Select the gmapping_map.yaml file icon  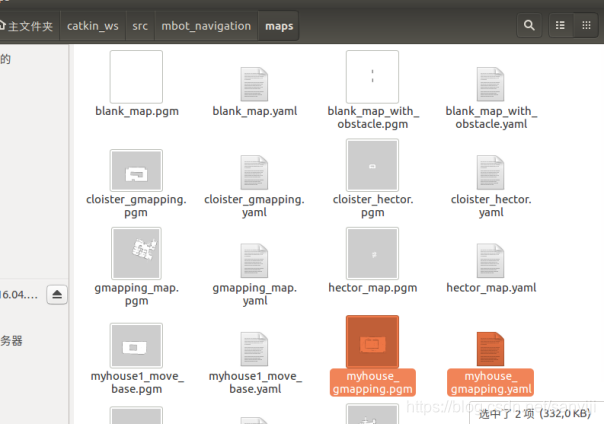(254, 261)
